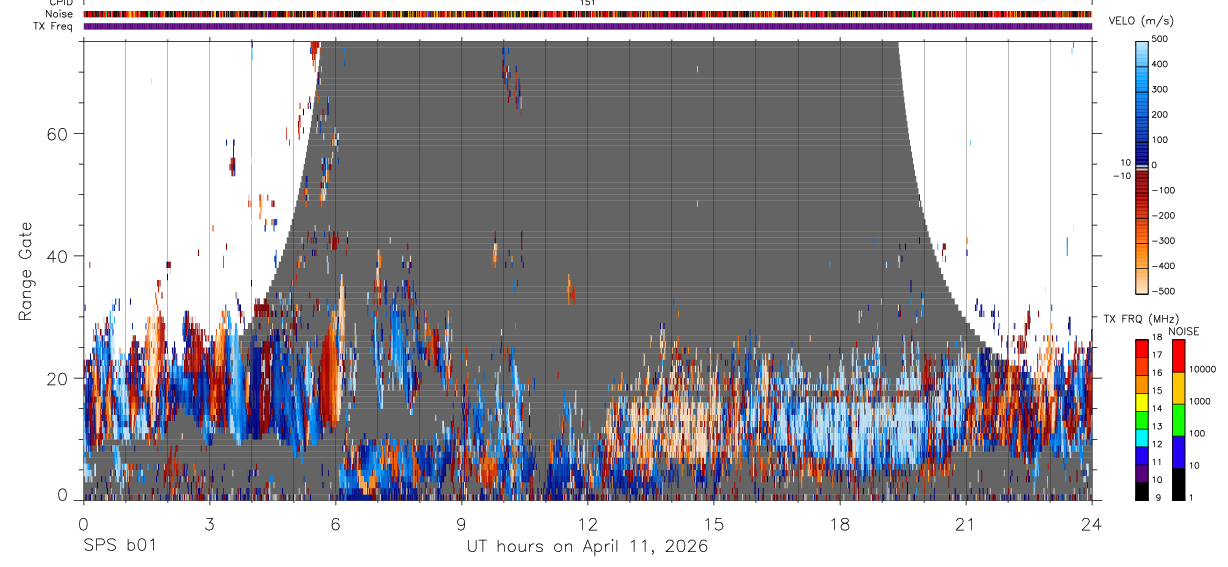1228x567 pixels.
Task: Click the pale orange bottom of velocity colorbar
Action: click(x=1142, y=283)
